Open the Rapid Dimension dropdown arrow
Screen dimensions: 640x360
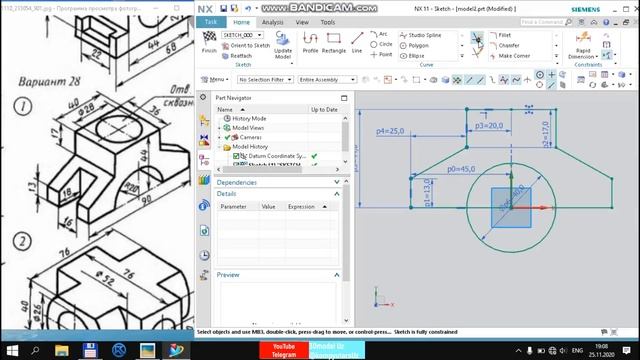597,57
